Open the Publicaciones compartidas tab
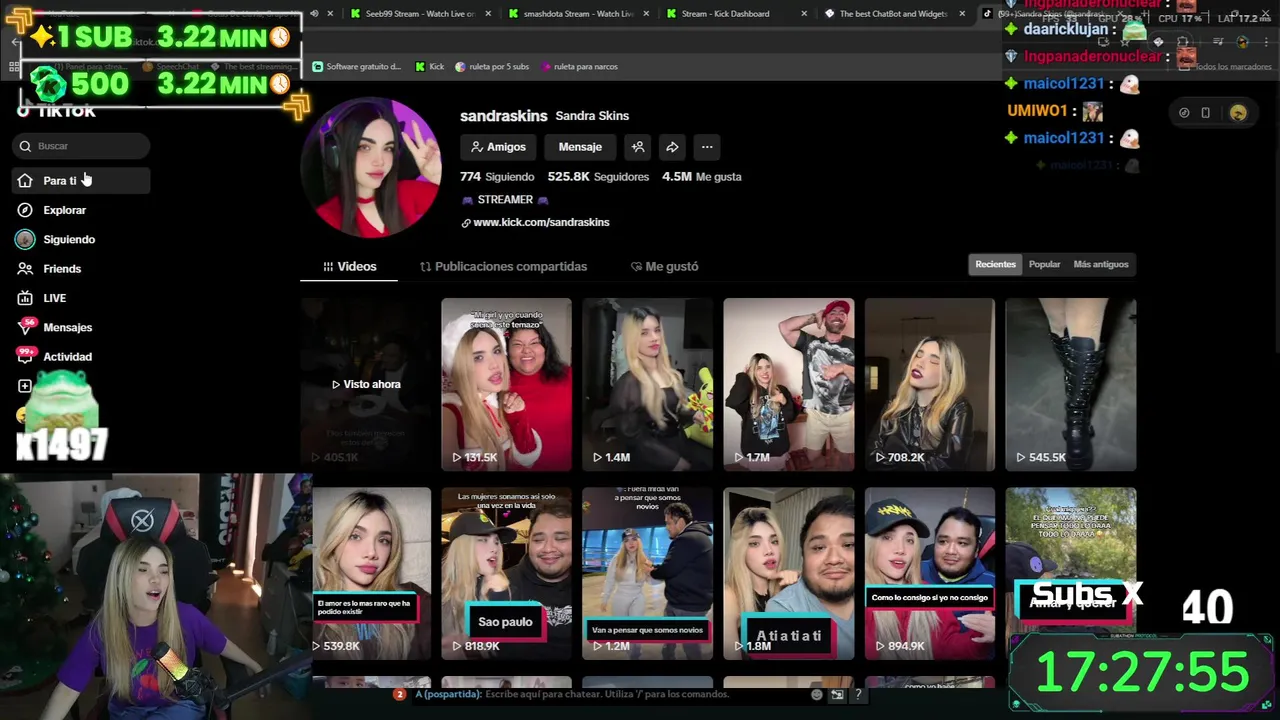1280x720 pixels. 503,266
